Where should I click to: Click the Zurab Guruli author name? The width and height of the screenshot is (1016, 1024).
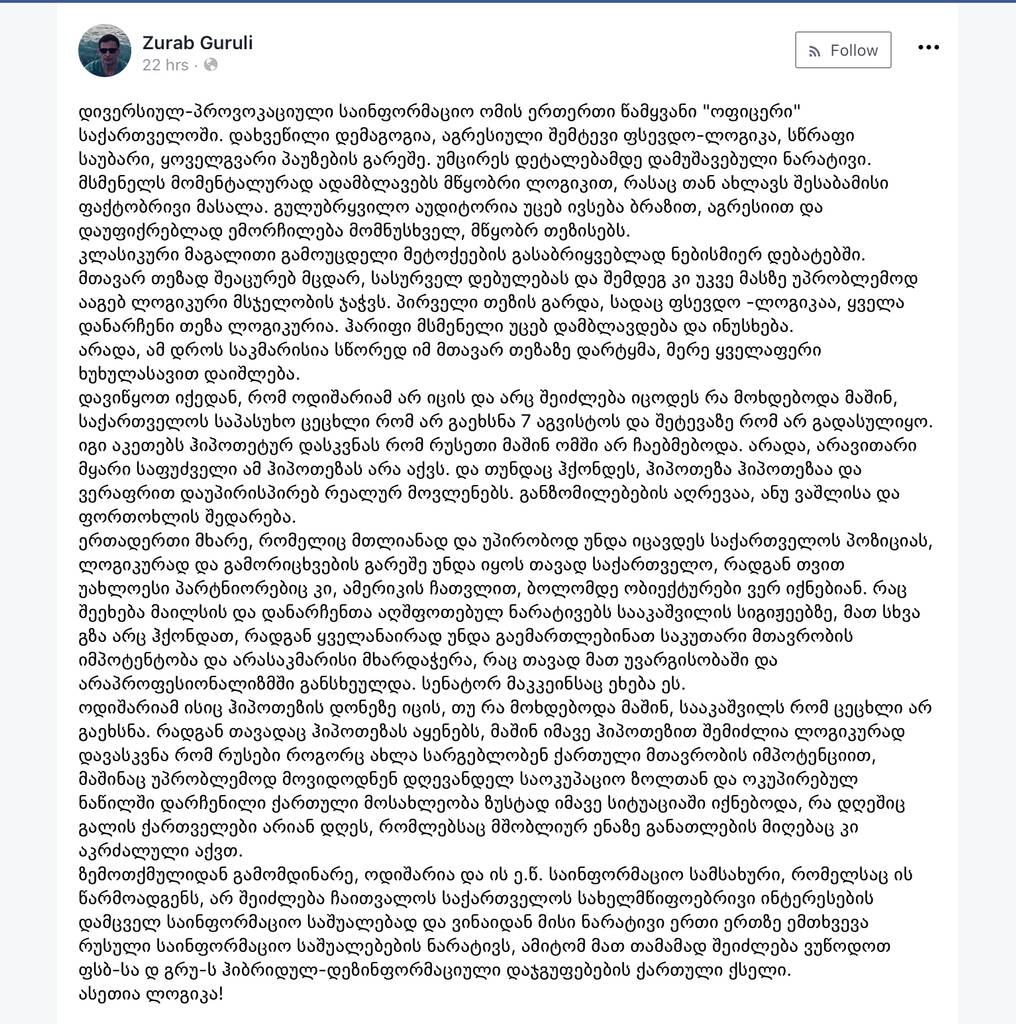pos(197,42)
